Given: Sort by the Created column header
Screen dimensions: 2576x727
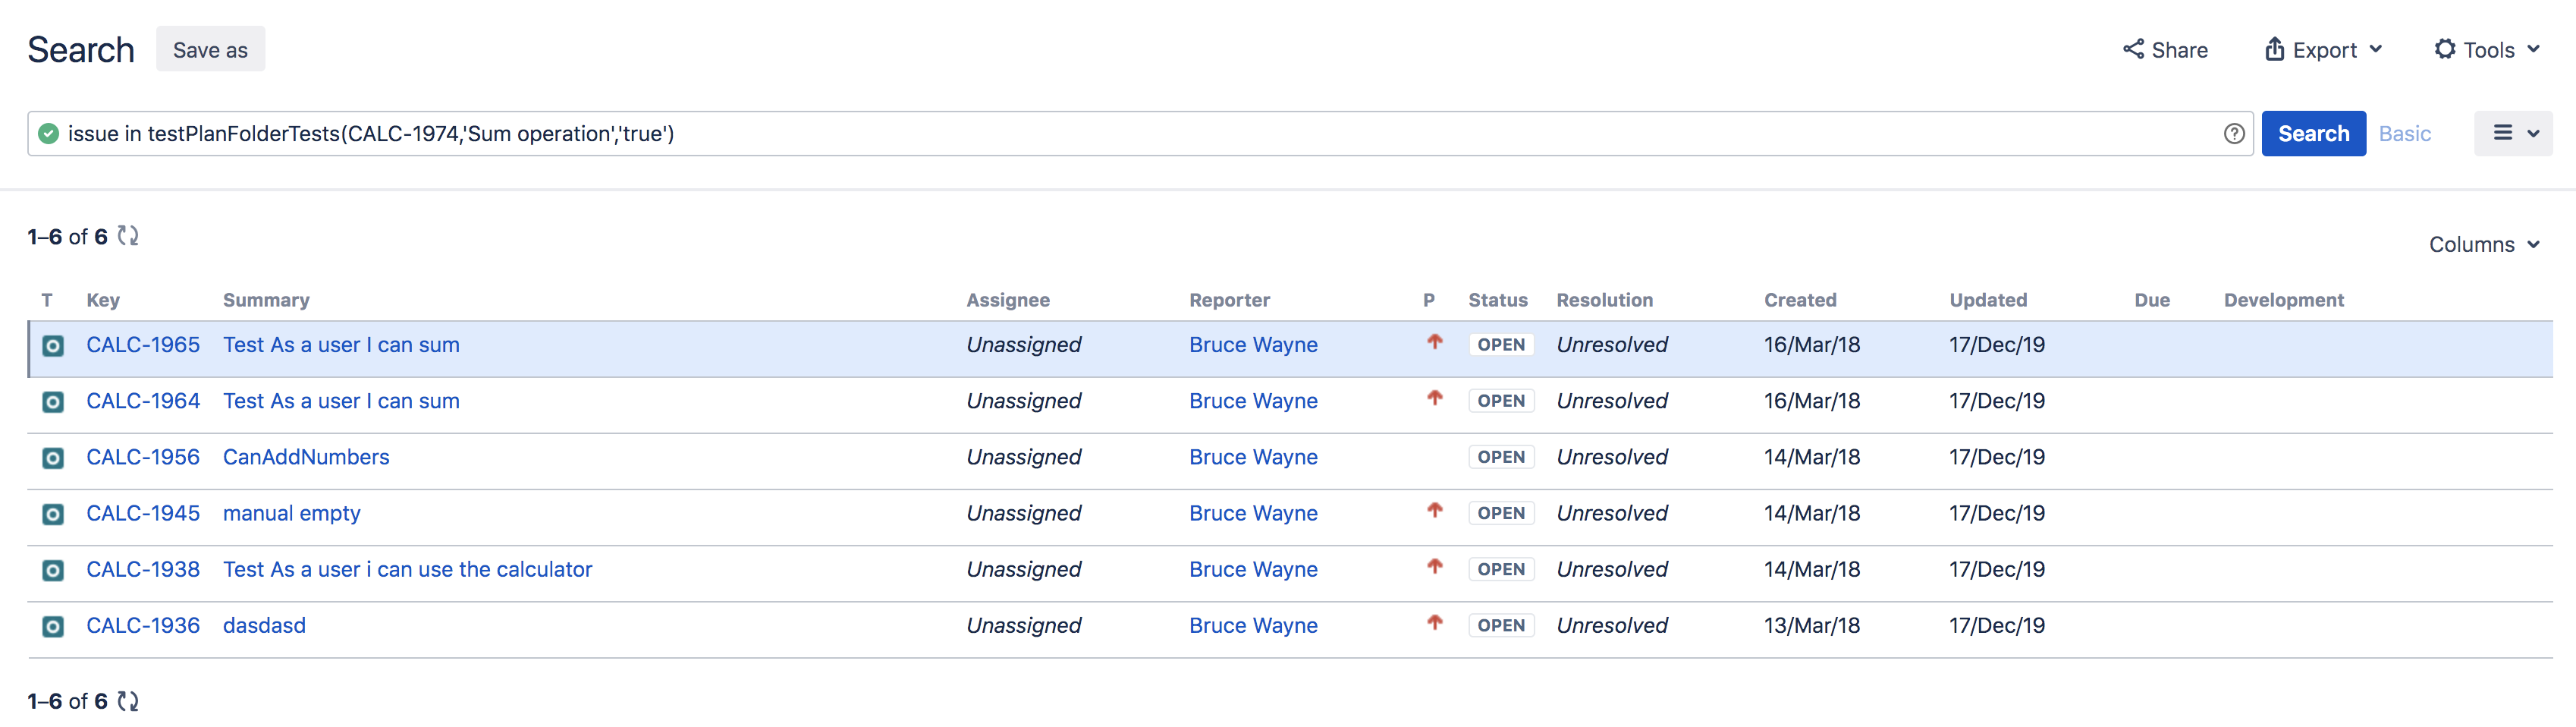Looking at the screenshot, I should pyautogui.click(x=1800, y=300).
